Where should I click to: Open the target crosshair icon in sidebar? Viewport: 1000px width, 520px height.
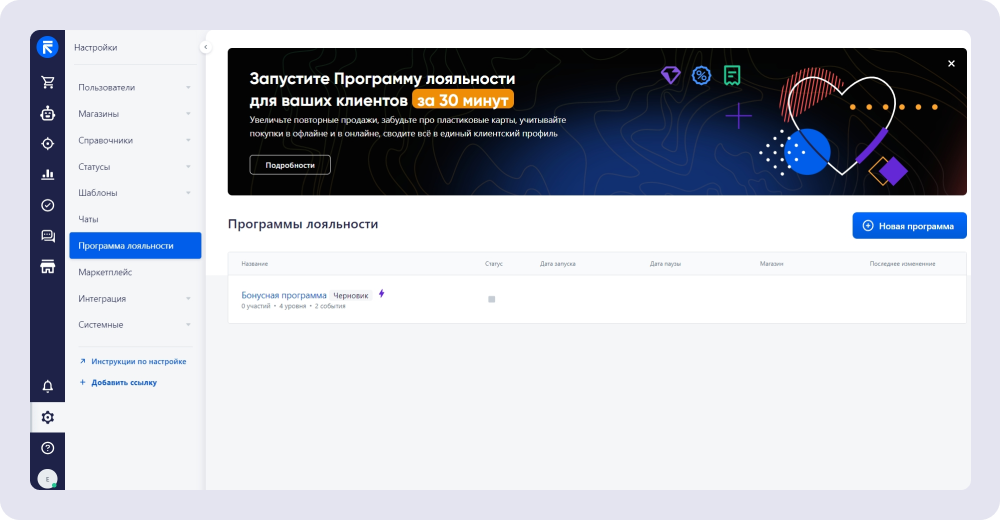[48, 144]
